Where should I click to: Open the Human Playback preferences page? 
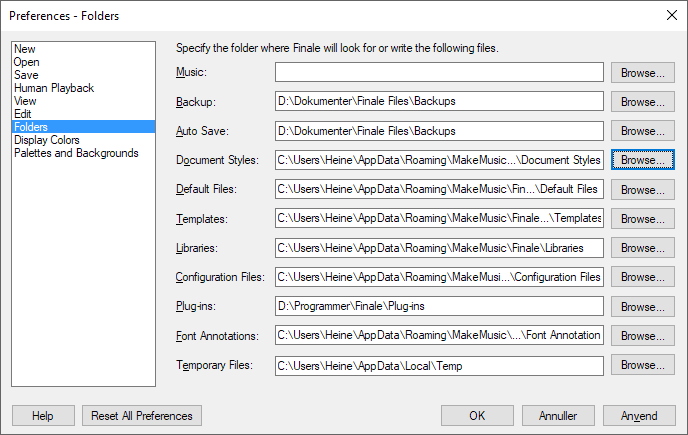coord(54,88)
